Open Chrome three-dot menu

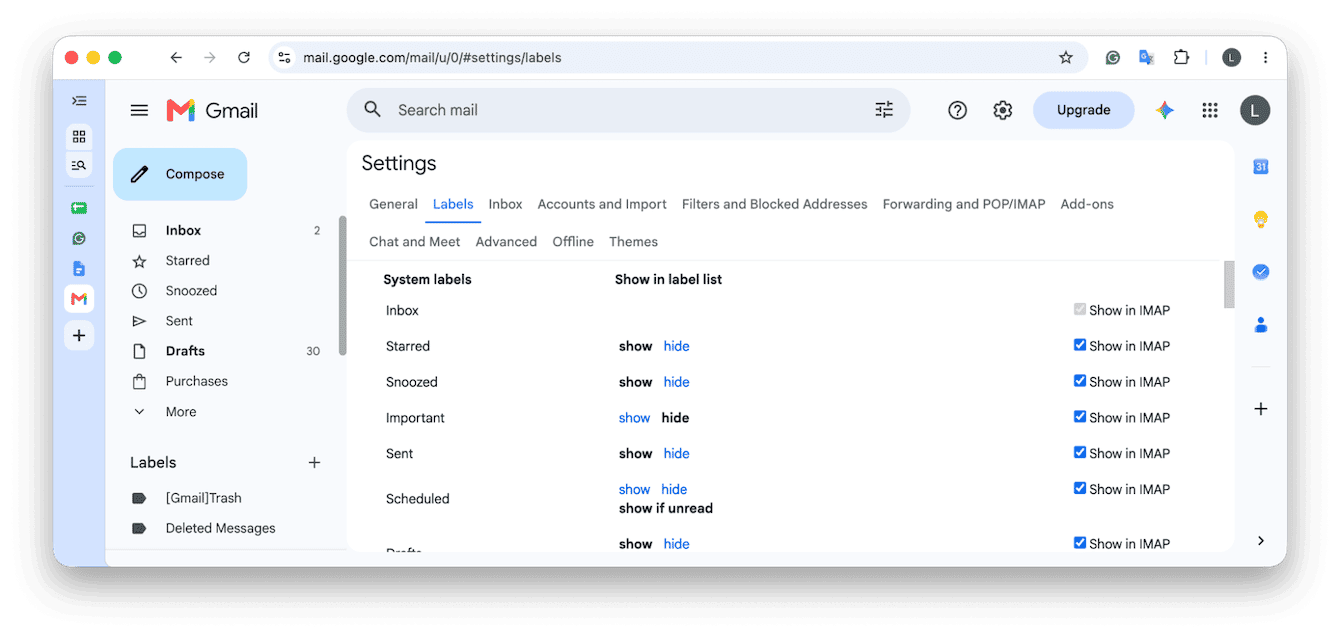(1266, 58)
